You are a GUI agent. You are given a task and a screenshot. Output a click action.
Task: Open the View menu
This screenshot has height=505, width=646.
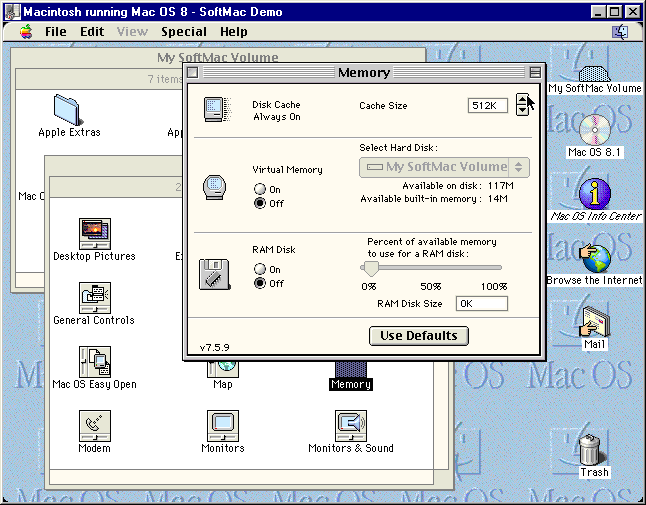point(132,32)
